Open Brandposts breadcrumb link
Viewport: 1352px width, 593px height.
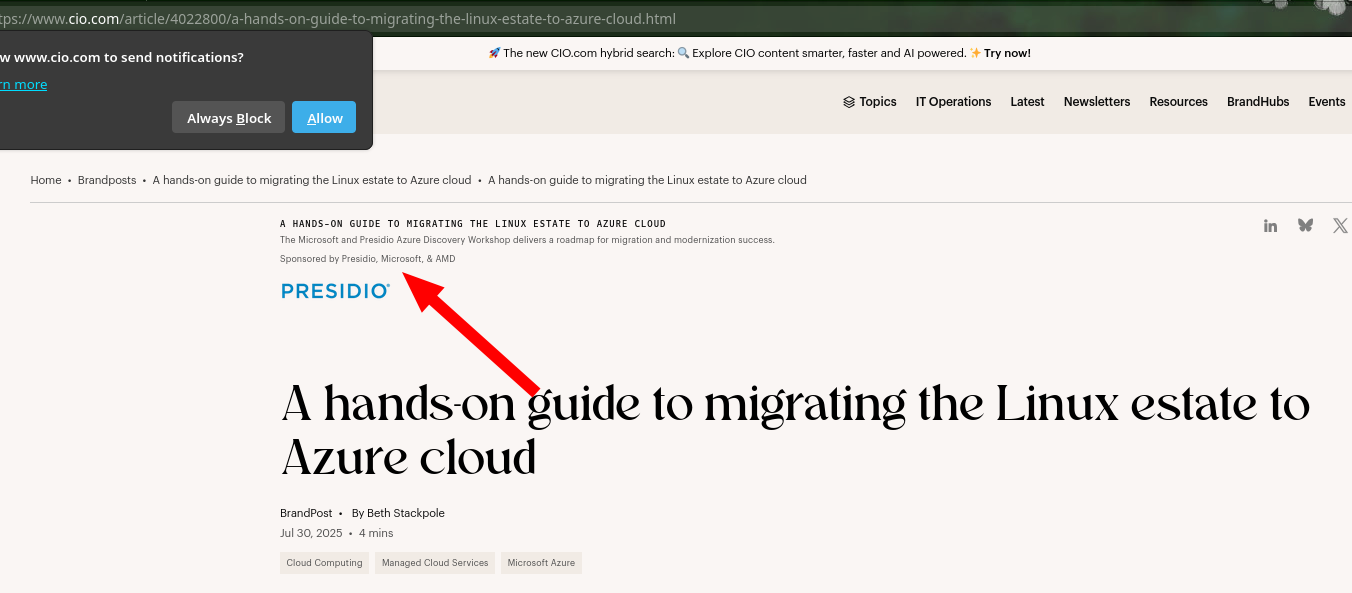point(107,180)
